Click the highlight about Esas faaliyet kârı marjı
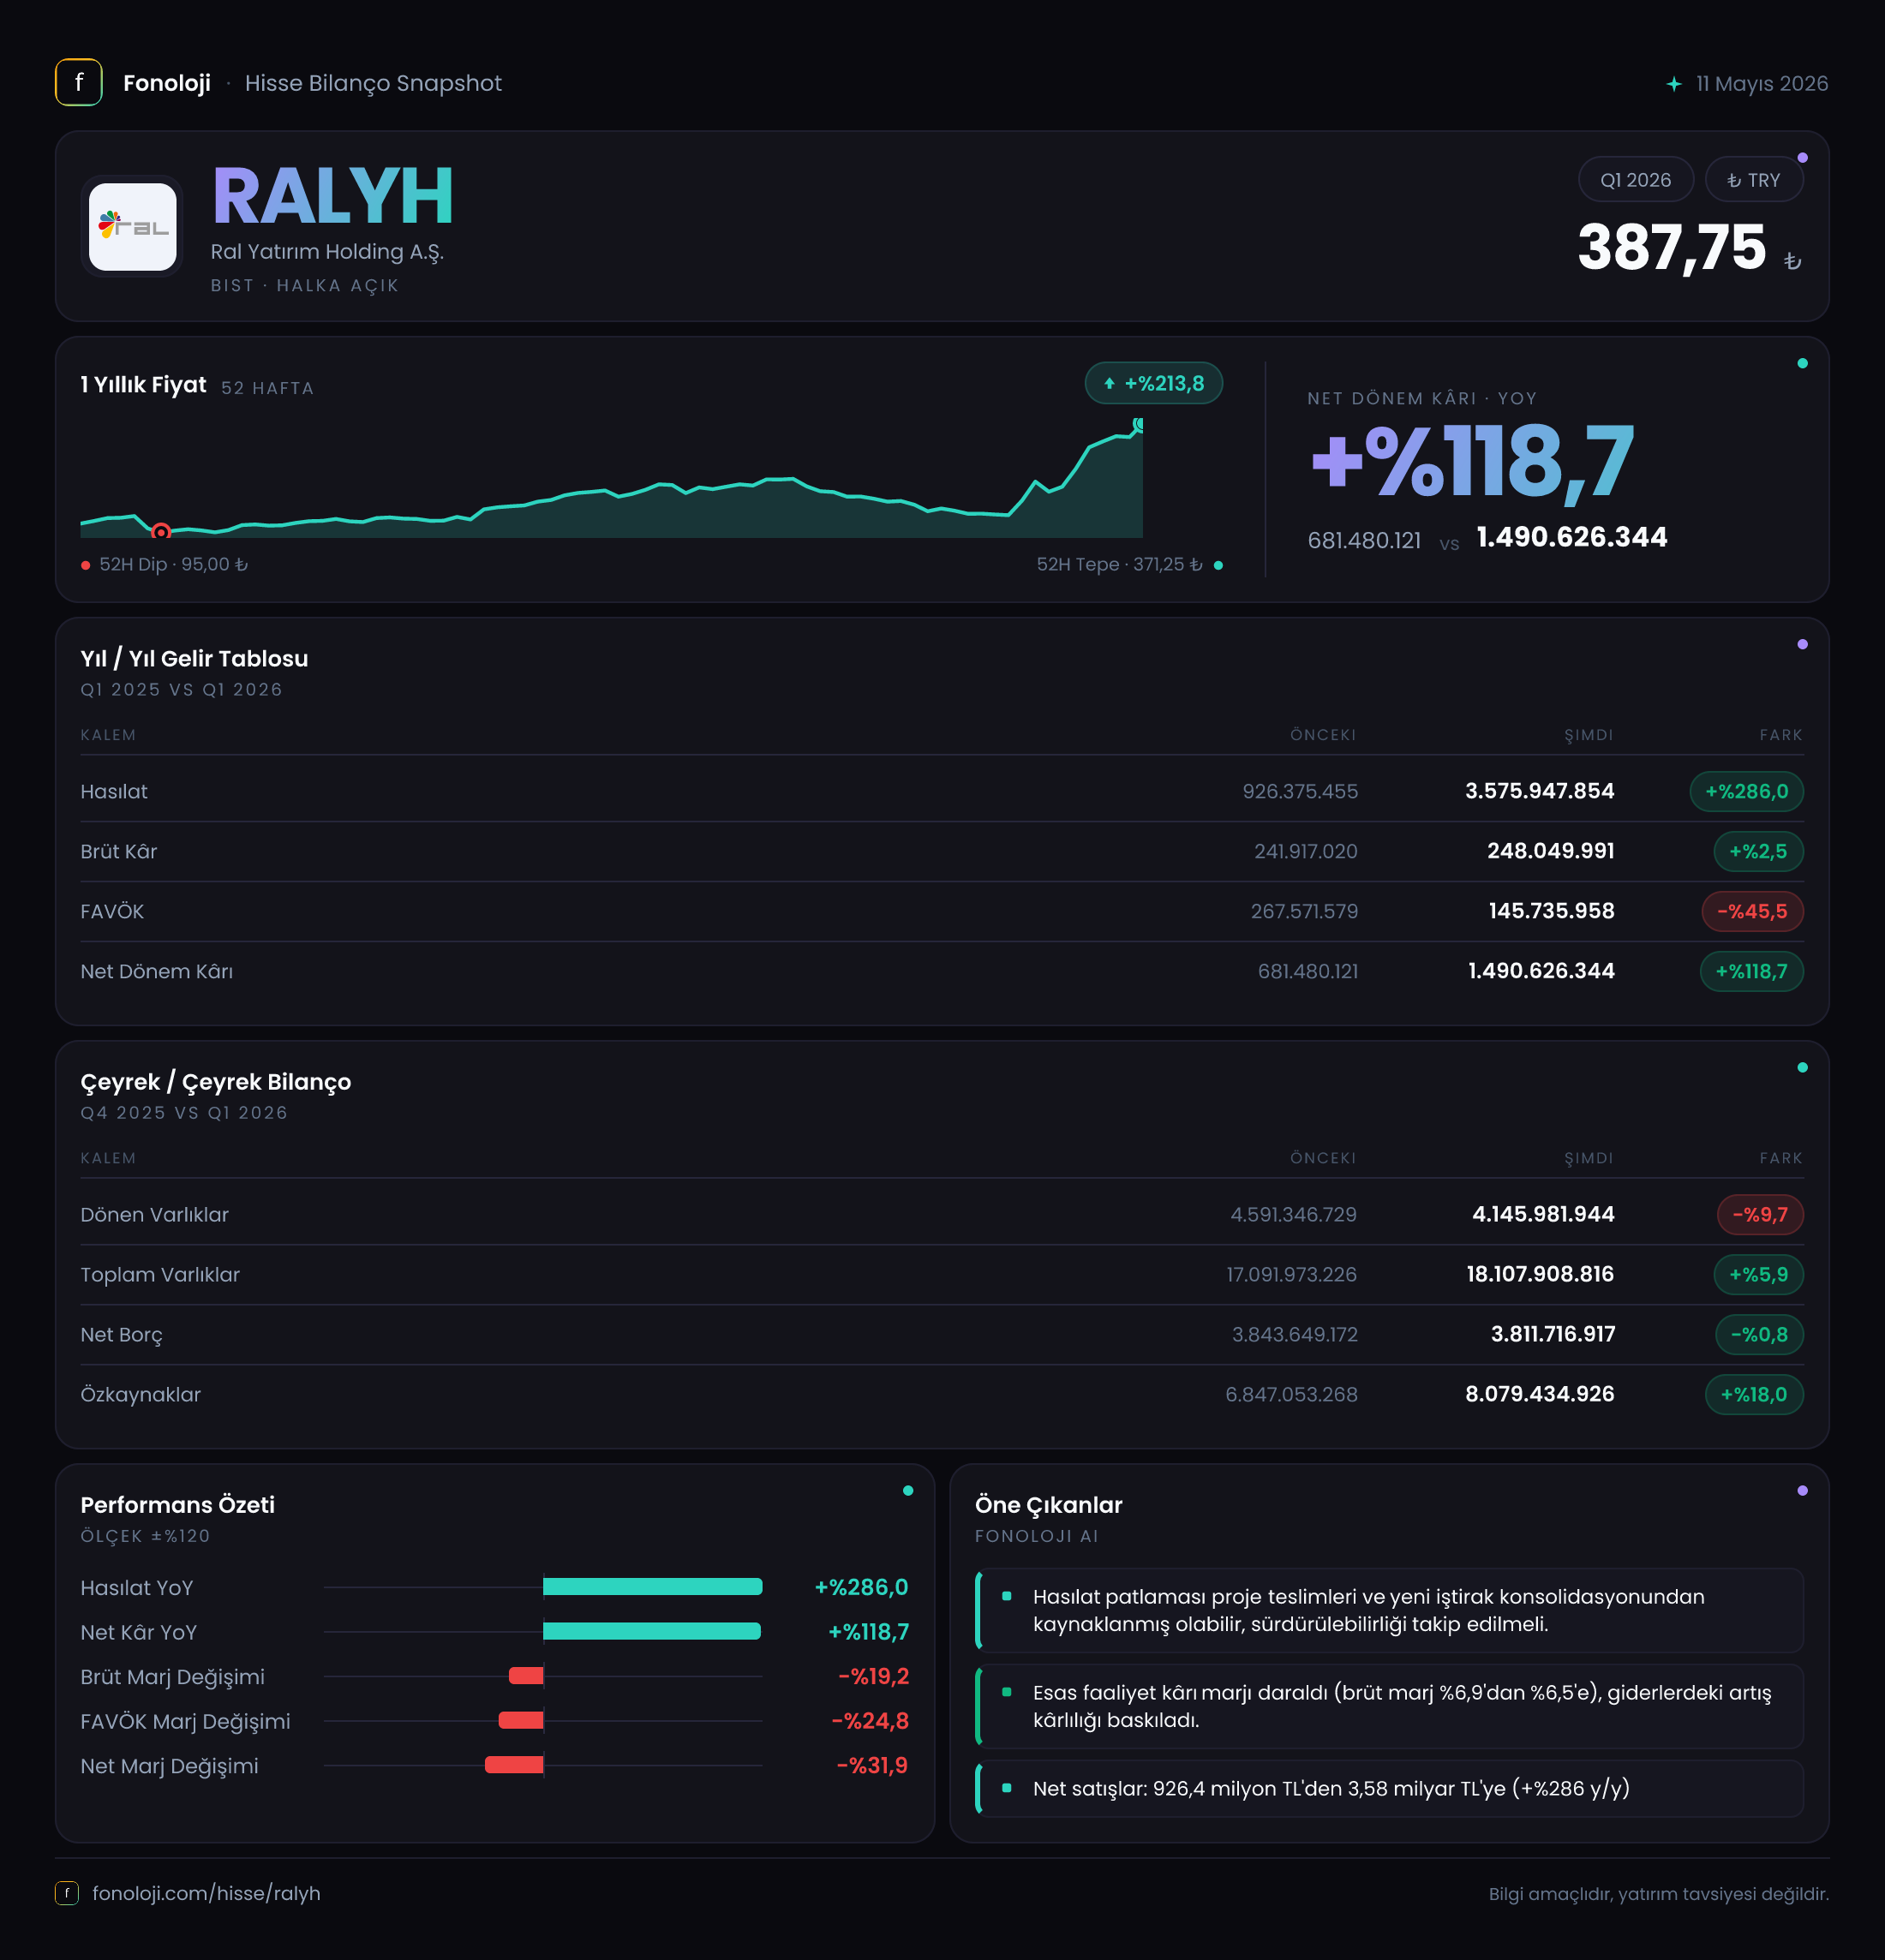Image resolution: width=1885 pixels, height=1960 pixels. (1389, 1706)
